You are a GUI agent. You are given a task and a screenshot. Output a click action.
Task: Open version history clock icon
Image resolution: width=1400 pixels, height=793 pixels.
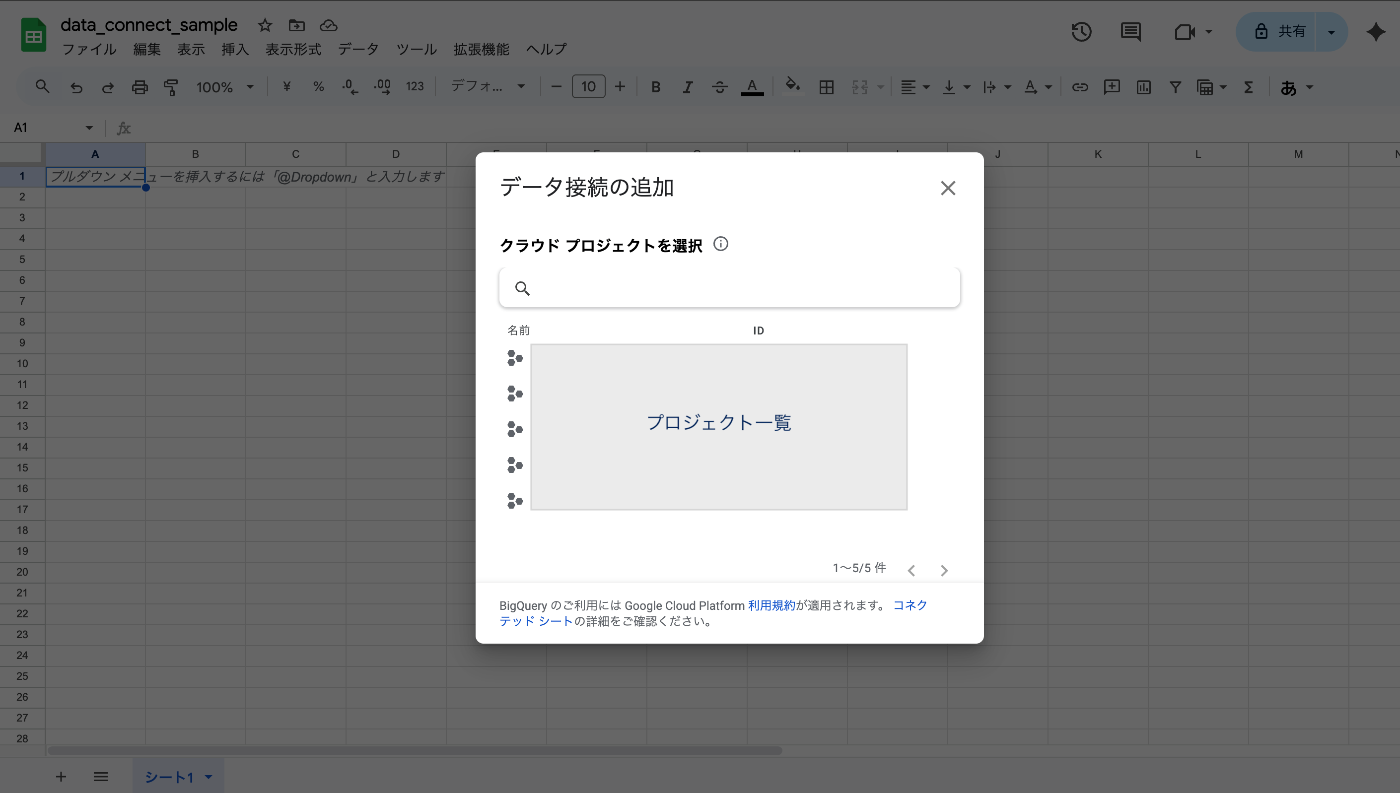1081,32
